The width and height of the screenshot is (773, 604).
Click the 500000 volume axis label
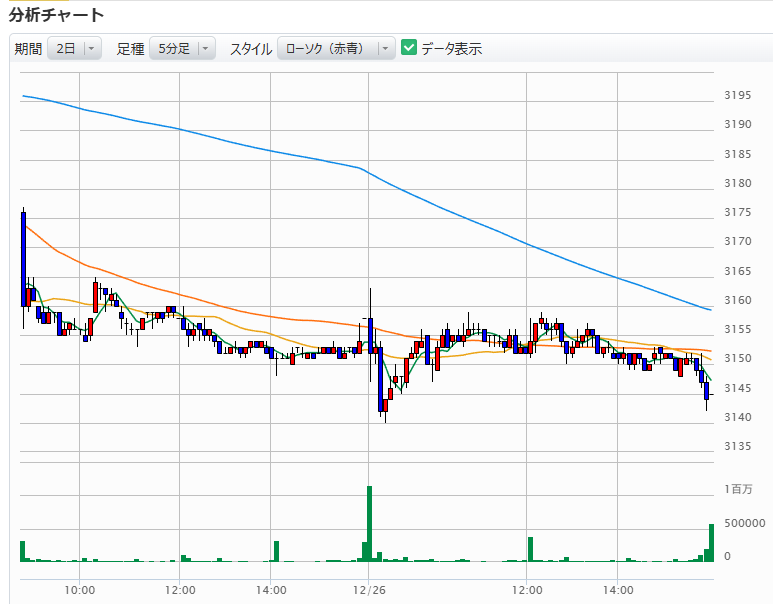(745, 523)
